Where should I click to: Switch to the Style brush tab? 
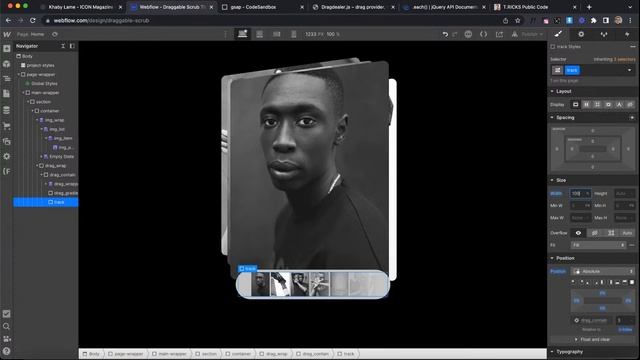[558, 34]
